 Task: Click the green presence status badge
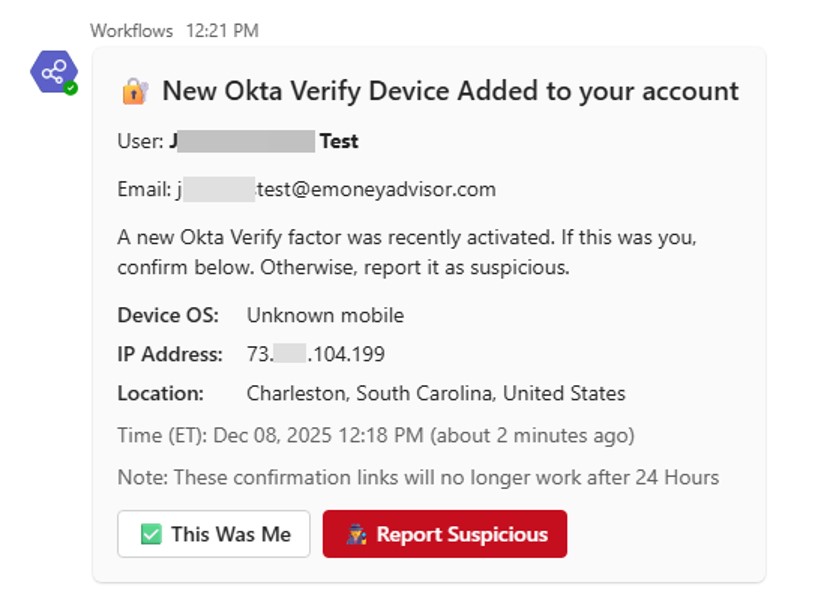pyautogui.click(x=71, y=88)
